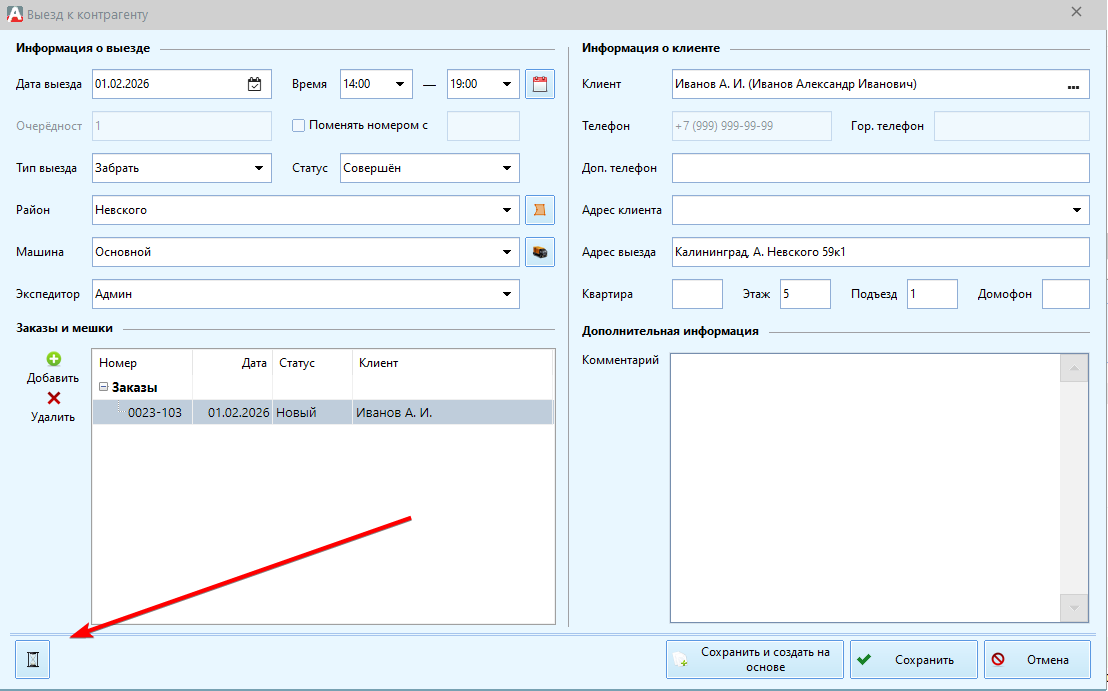Open the Район Невского dropdown
The width and height of the screenshot is (1108, 691).
pyautogui.click(x=507, y=210)
